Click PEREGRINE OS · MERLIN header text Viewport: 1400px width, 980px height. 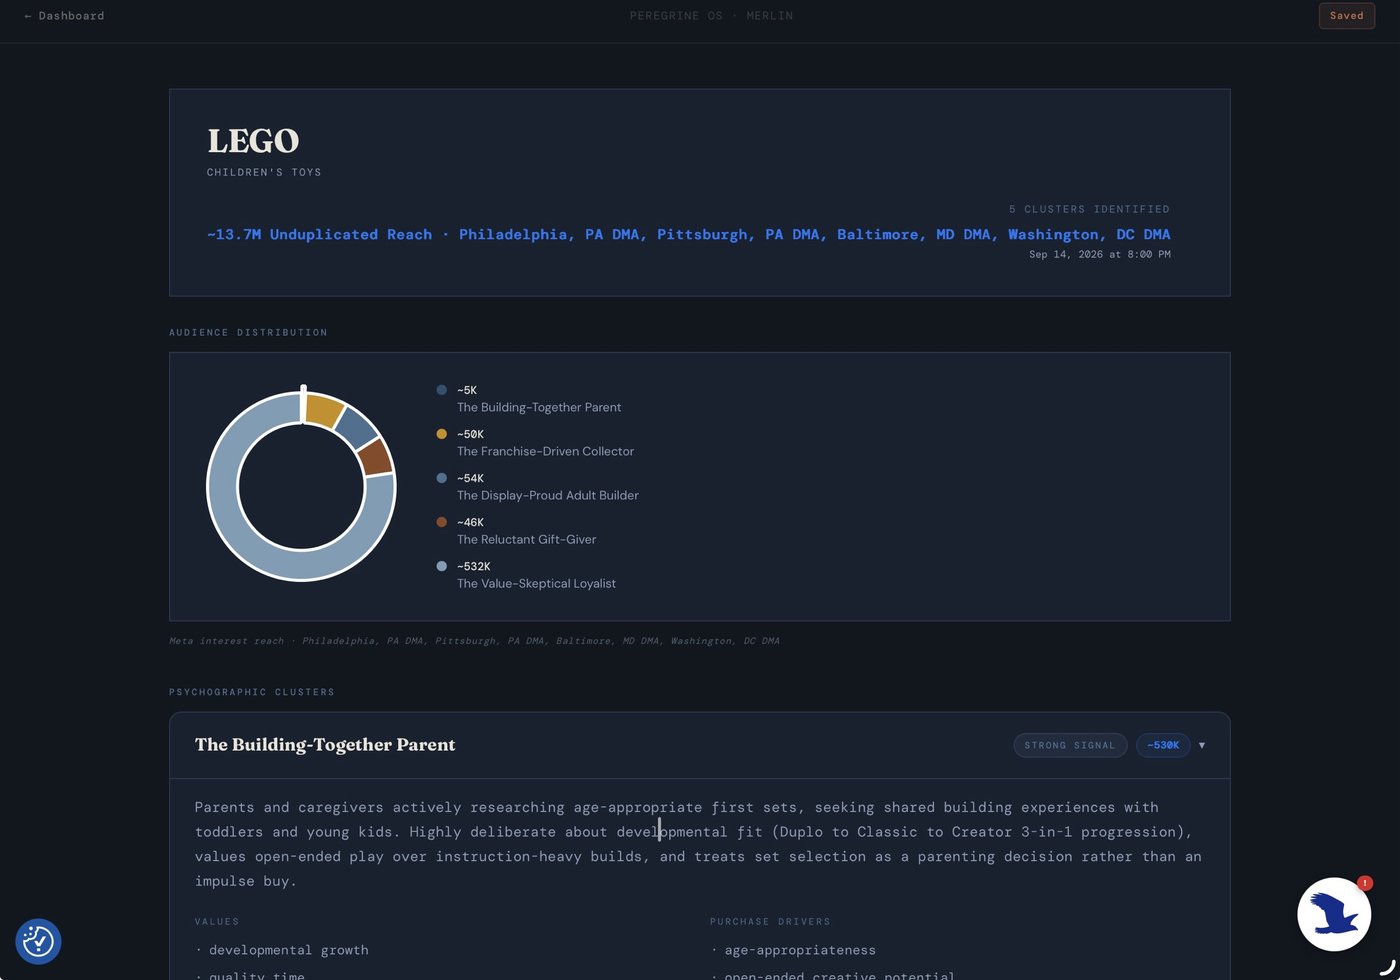[711, 16]
